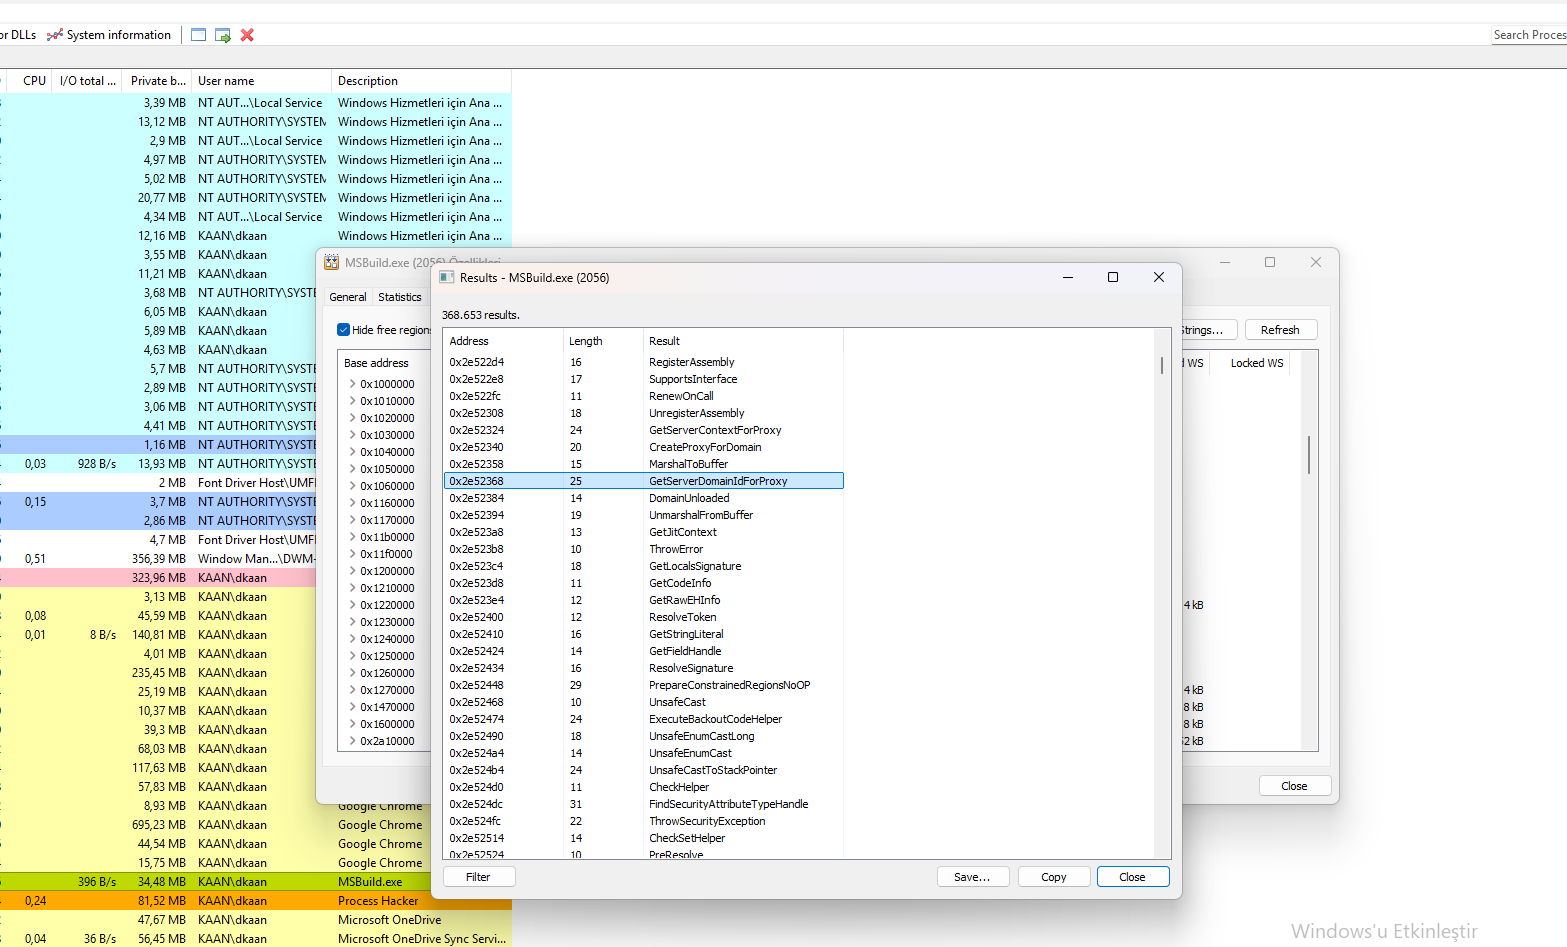The image size is (1567, 947).
Task: Click the Search Processes input field
Action: pos(1528,35)
